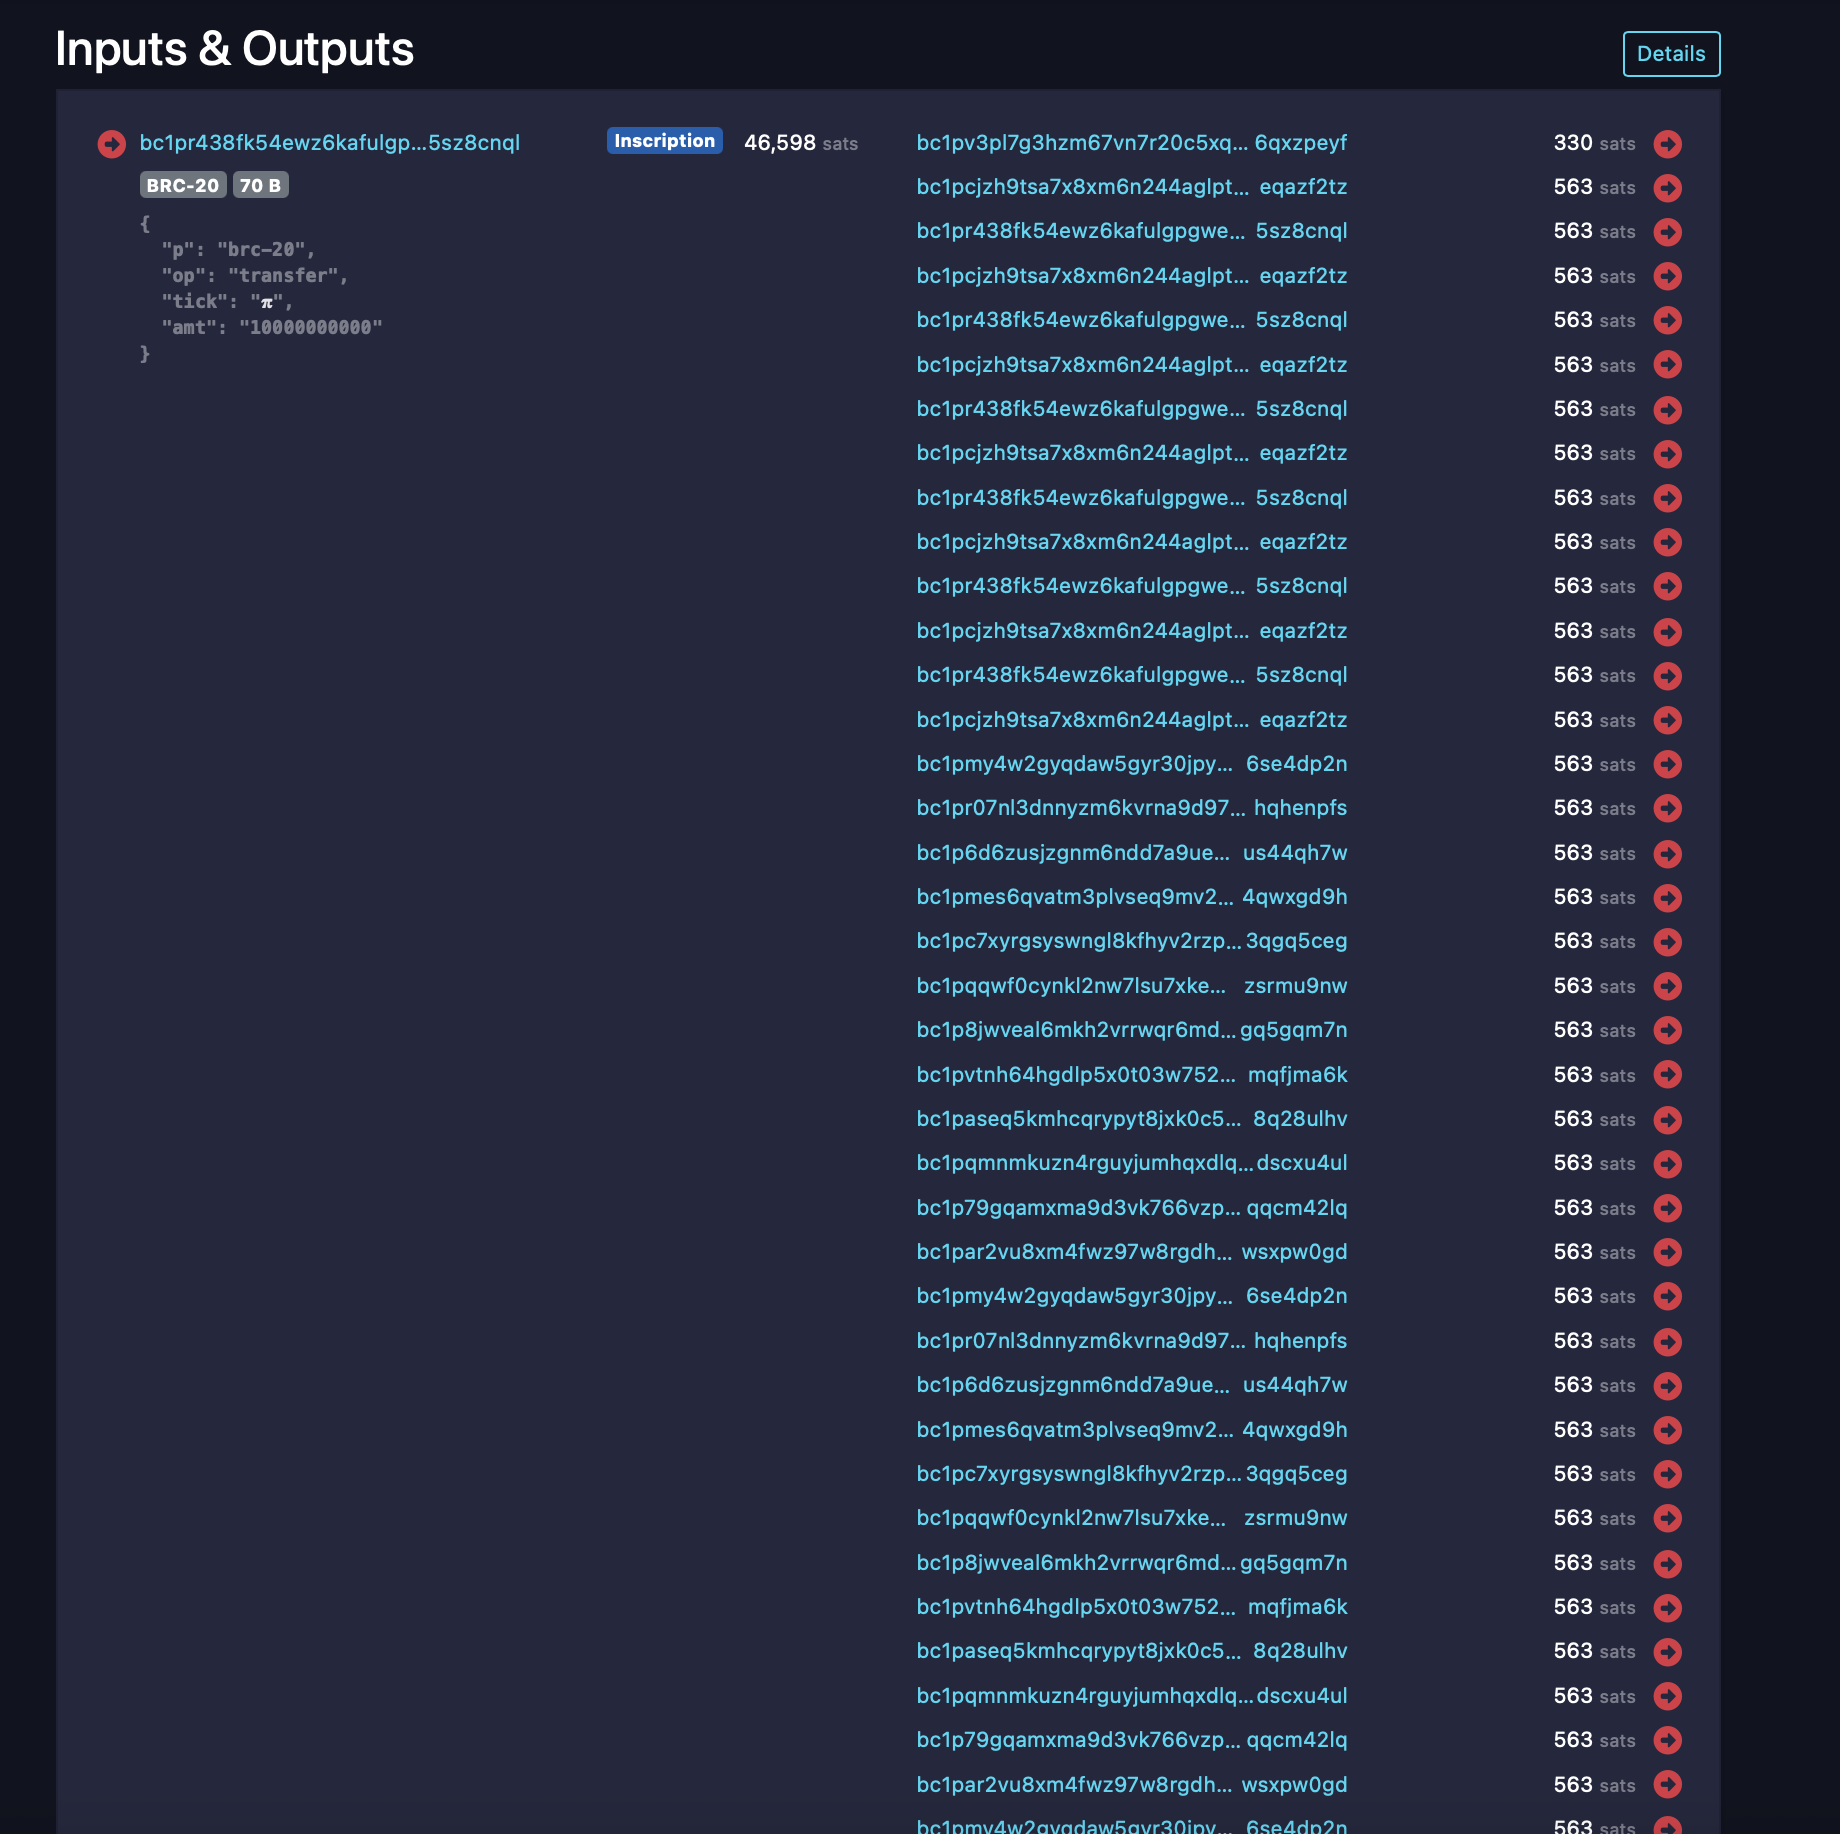1840x1834 pixels.
Task: Open first bc1pcjzh9tsa7x8xm6n244aglpt... eqazf2tz output address
Action: point(1132,187)
